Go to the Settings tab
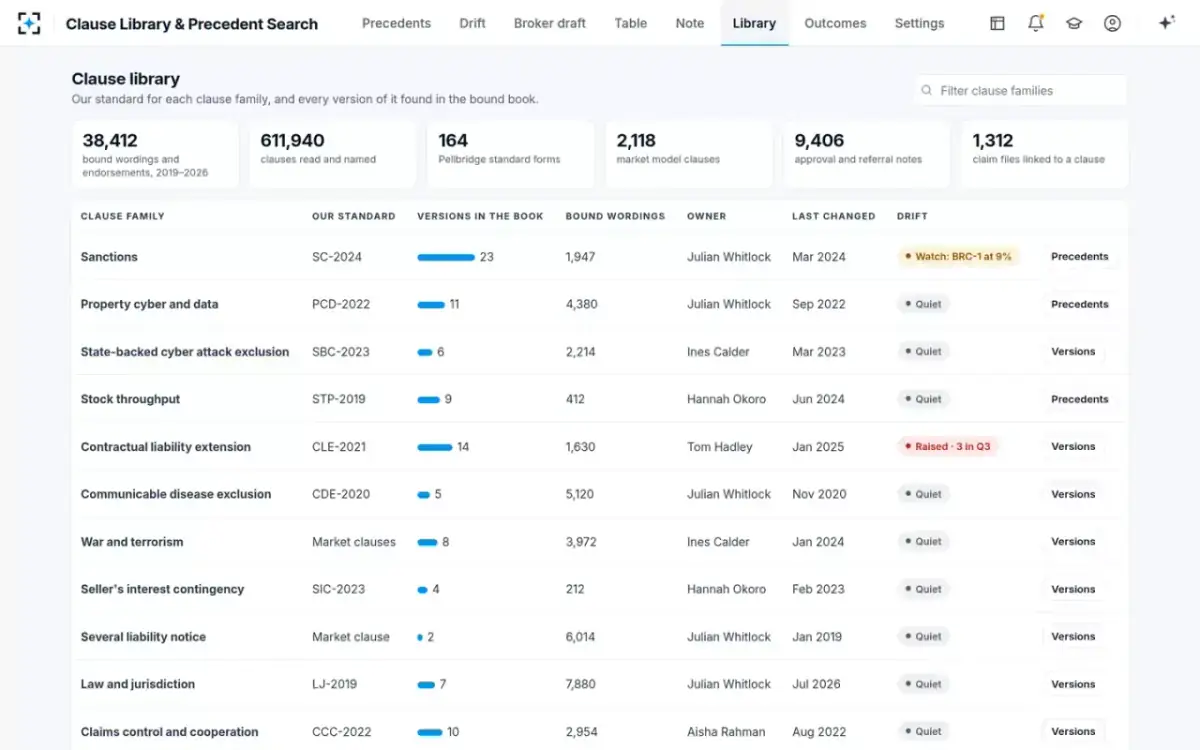The image size is (1200, 750). point(919,23)
